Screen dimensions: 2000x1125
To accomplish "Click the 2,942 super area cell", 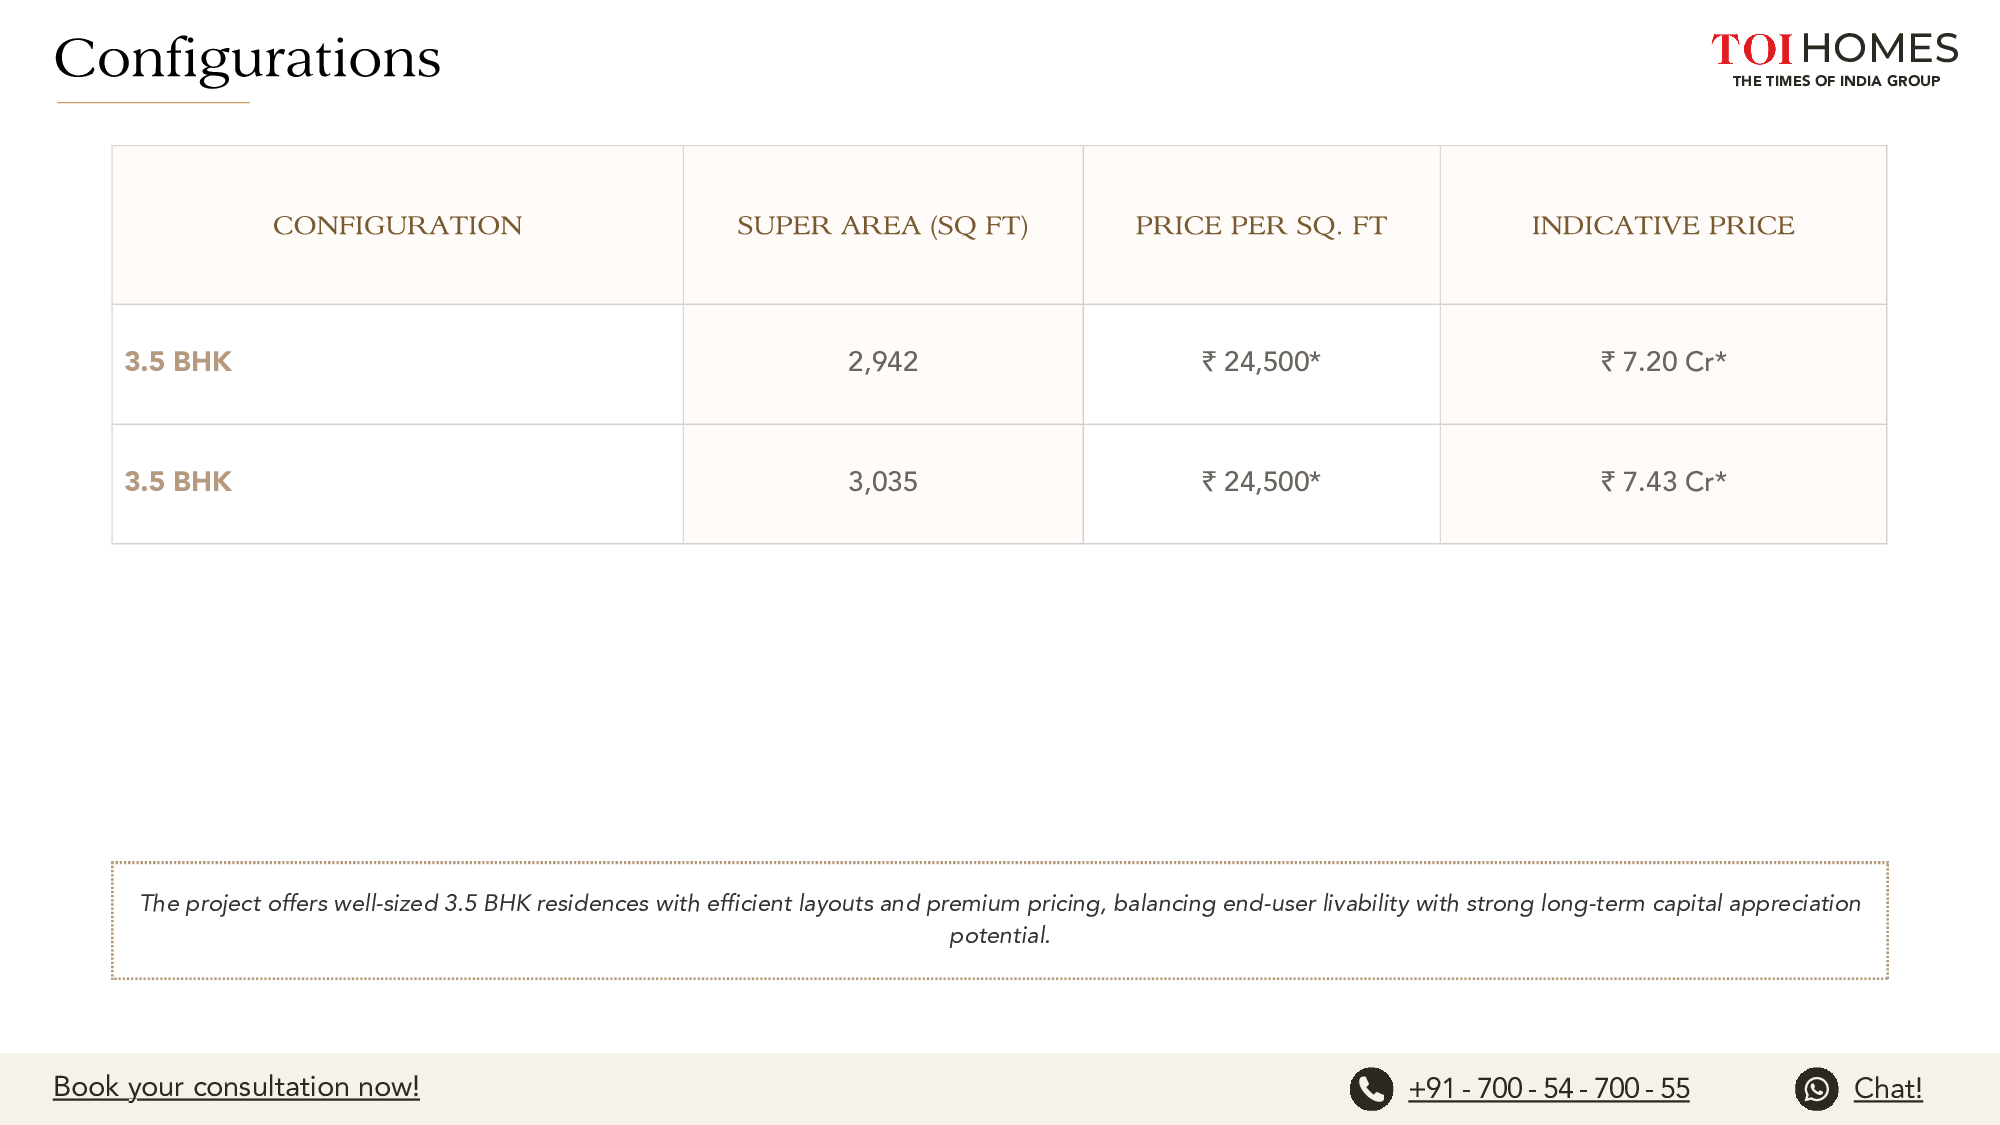I will tap(882, 362).
